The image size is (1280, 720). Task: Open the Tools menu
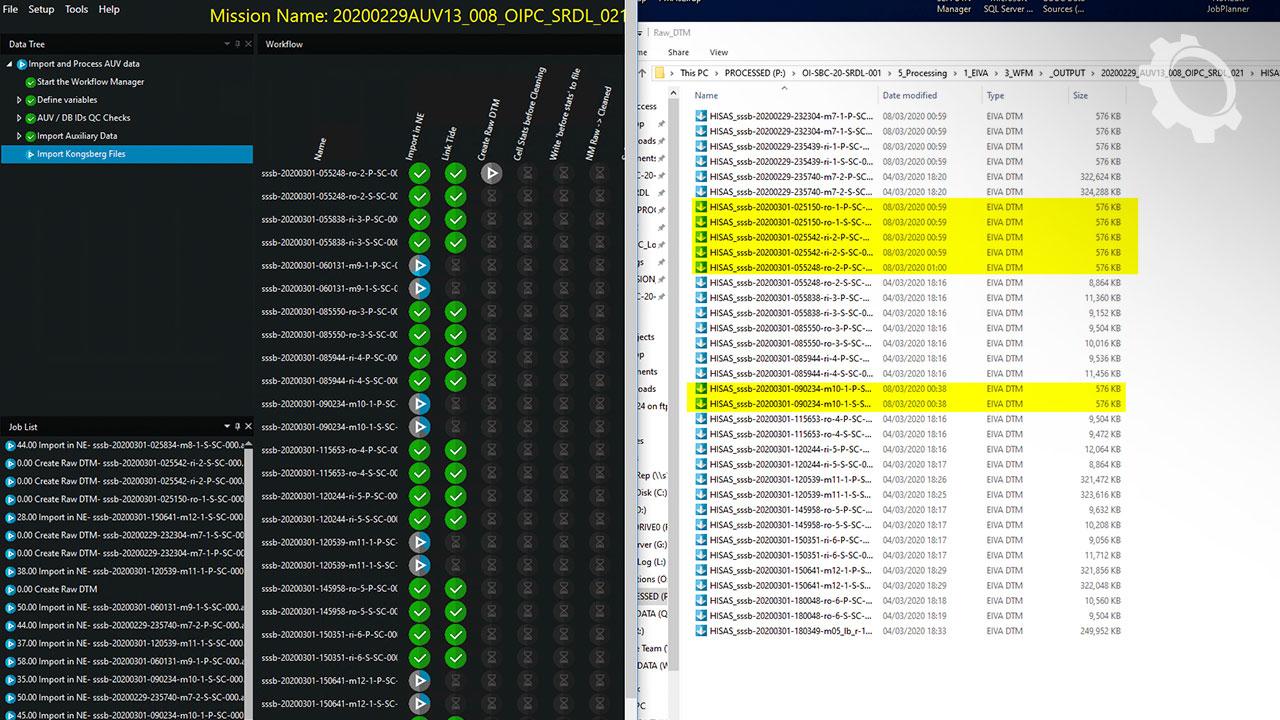pyautogui.click(x=77, y=9)
